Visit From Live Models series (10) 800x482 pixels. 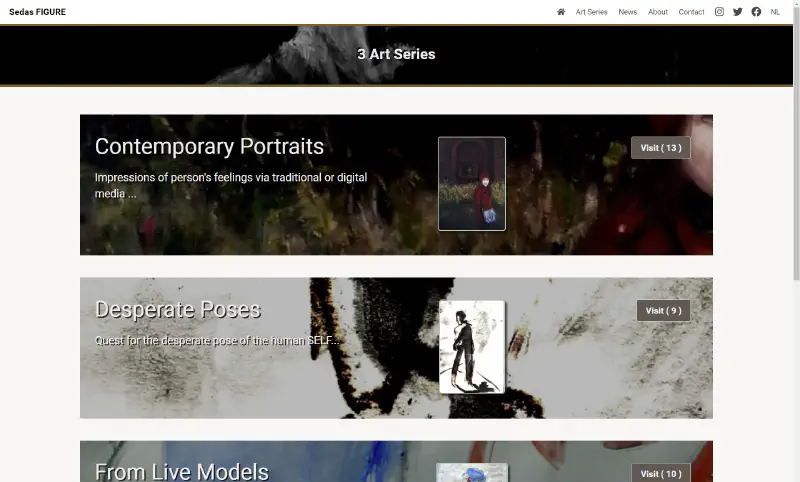coord(661,473)
